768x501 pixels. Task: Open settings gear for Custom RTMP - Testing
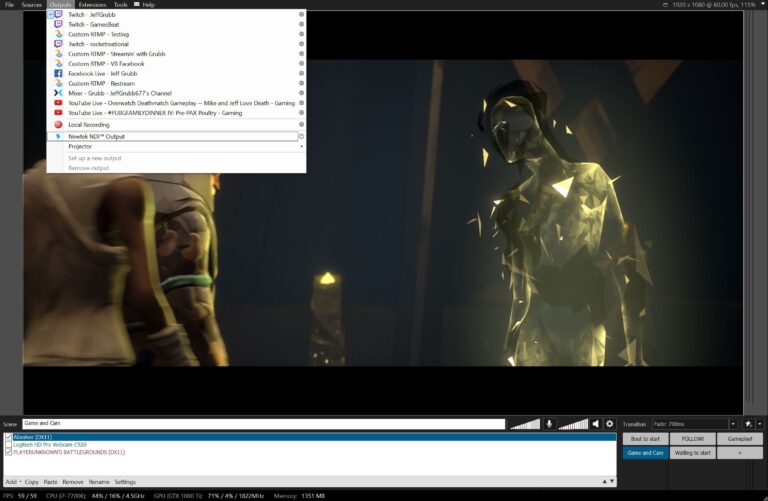[x=301, y=34]
